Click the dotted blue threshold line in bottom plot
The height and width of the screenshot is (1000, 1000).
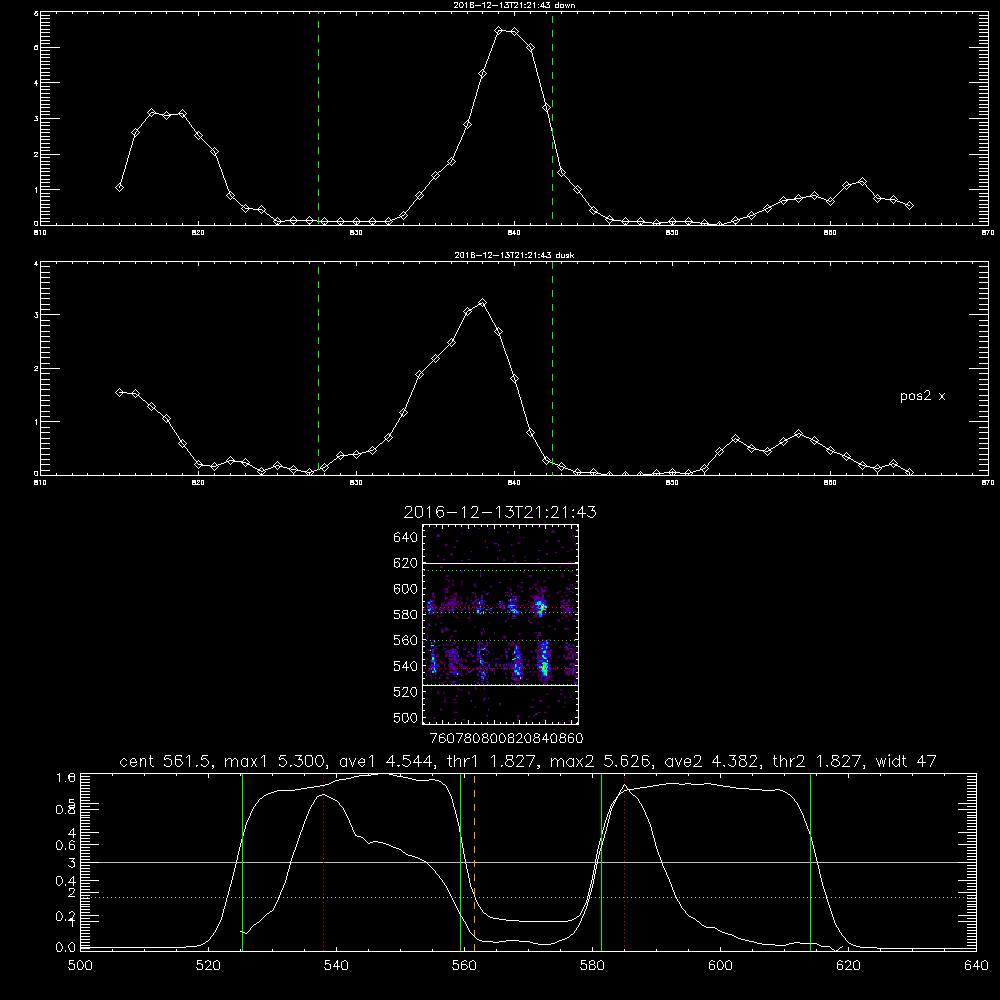(528, 897)
